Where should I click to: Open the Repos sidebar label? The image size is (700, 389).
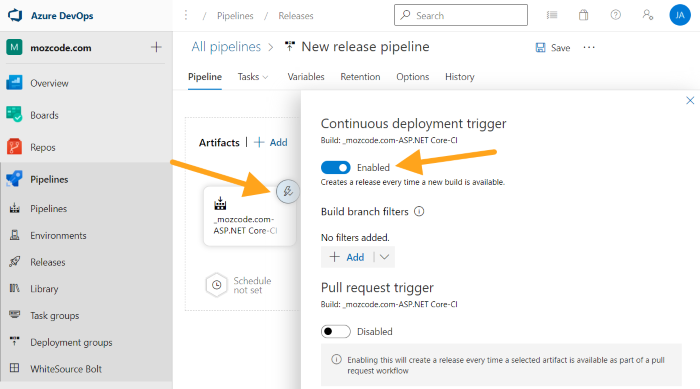coord(43,147)
